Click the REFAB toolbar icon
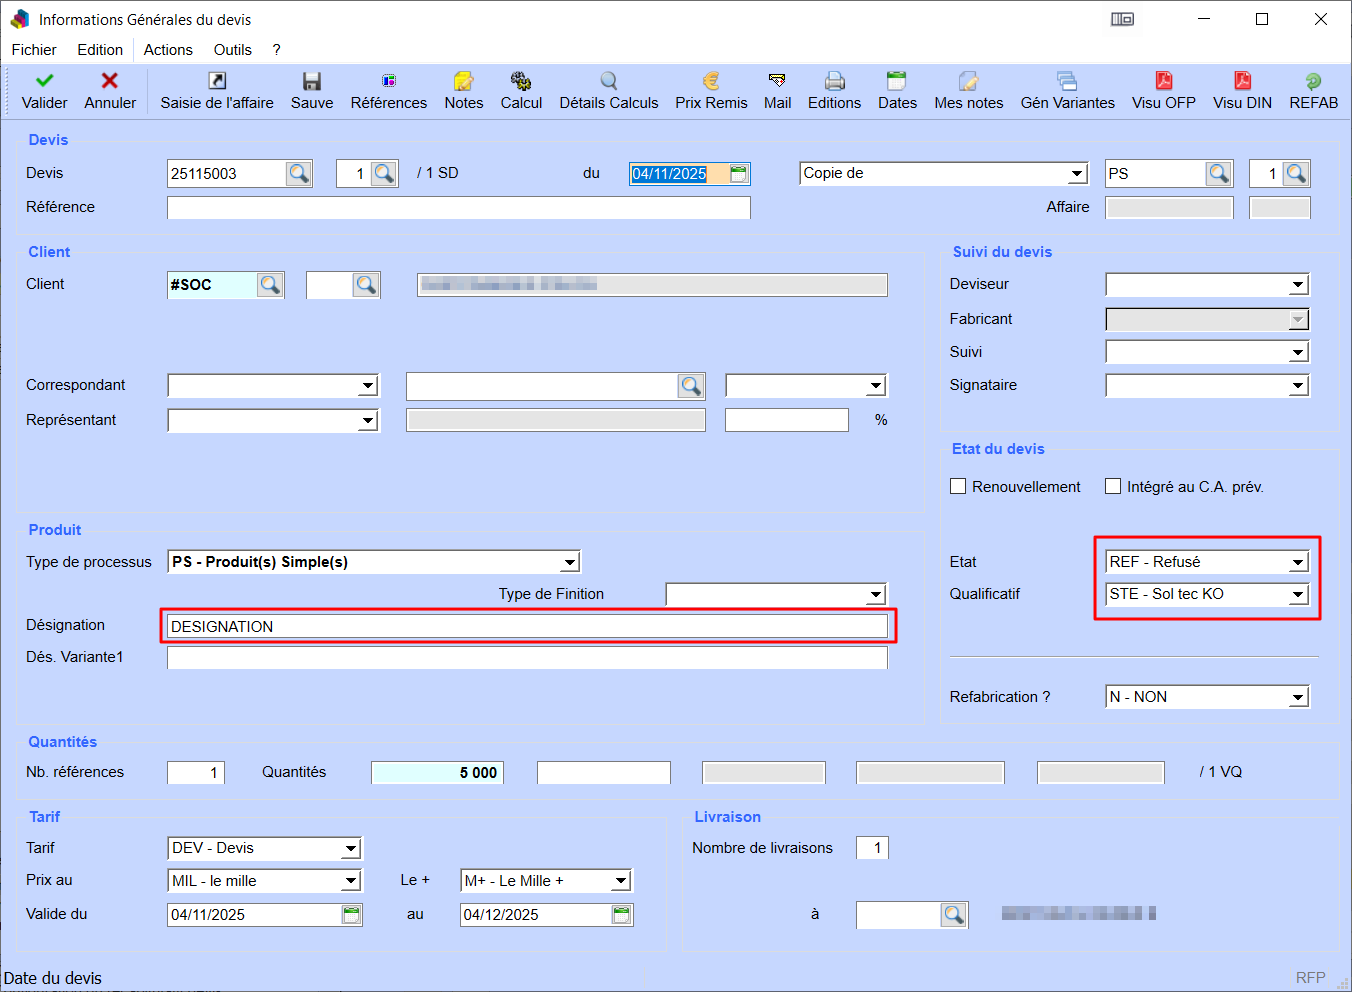 (1313, 81)
